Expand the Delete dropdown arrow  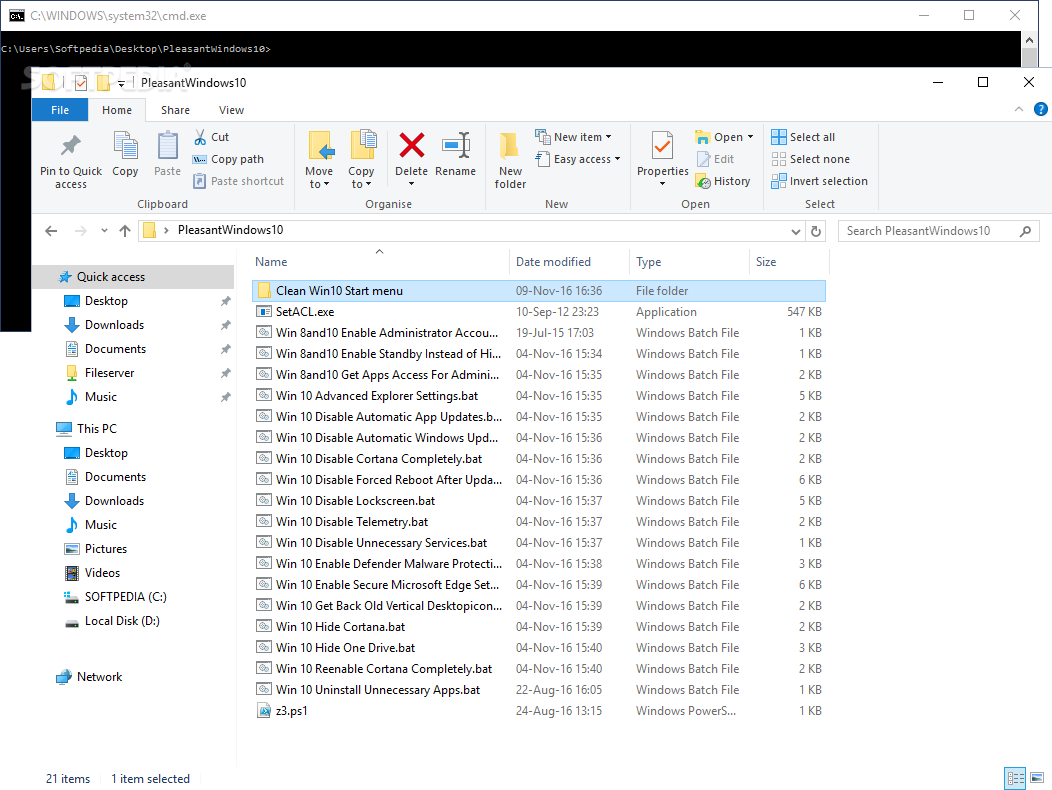click(x=411, y=184)
